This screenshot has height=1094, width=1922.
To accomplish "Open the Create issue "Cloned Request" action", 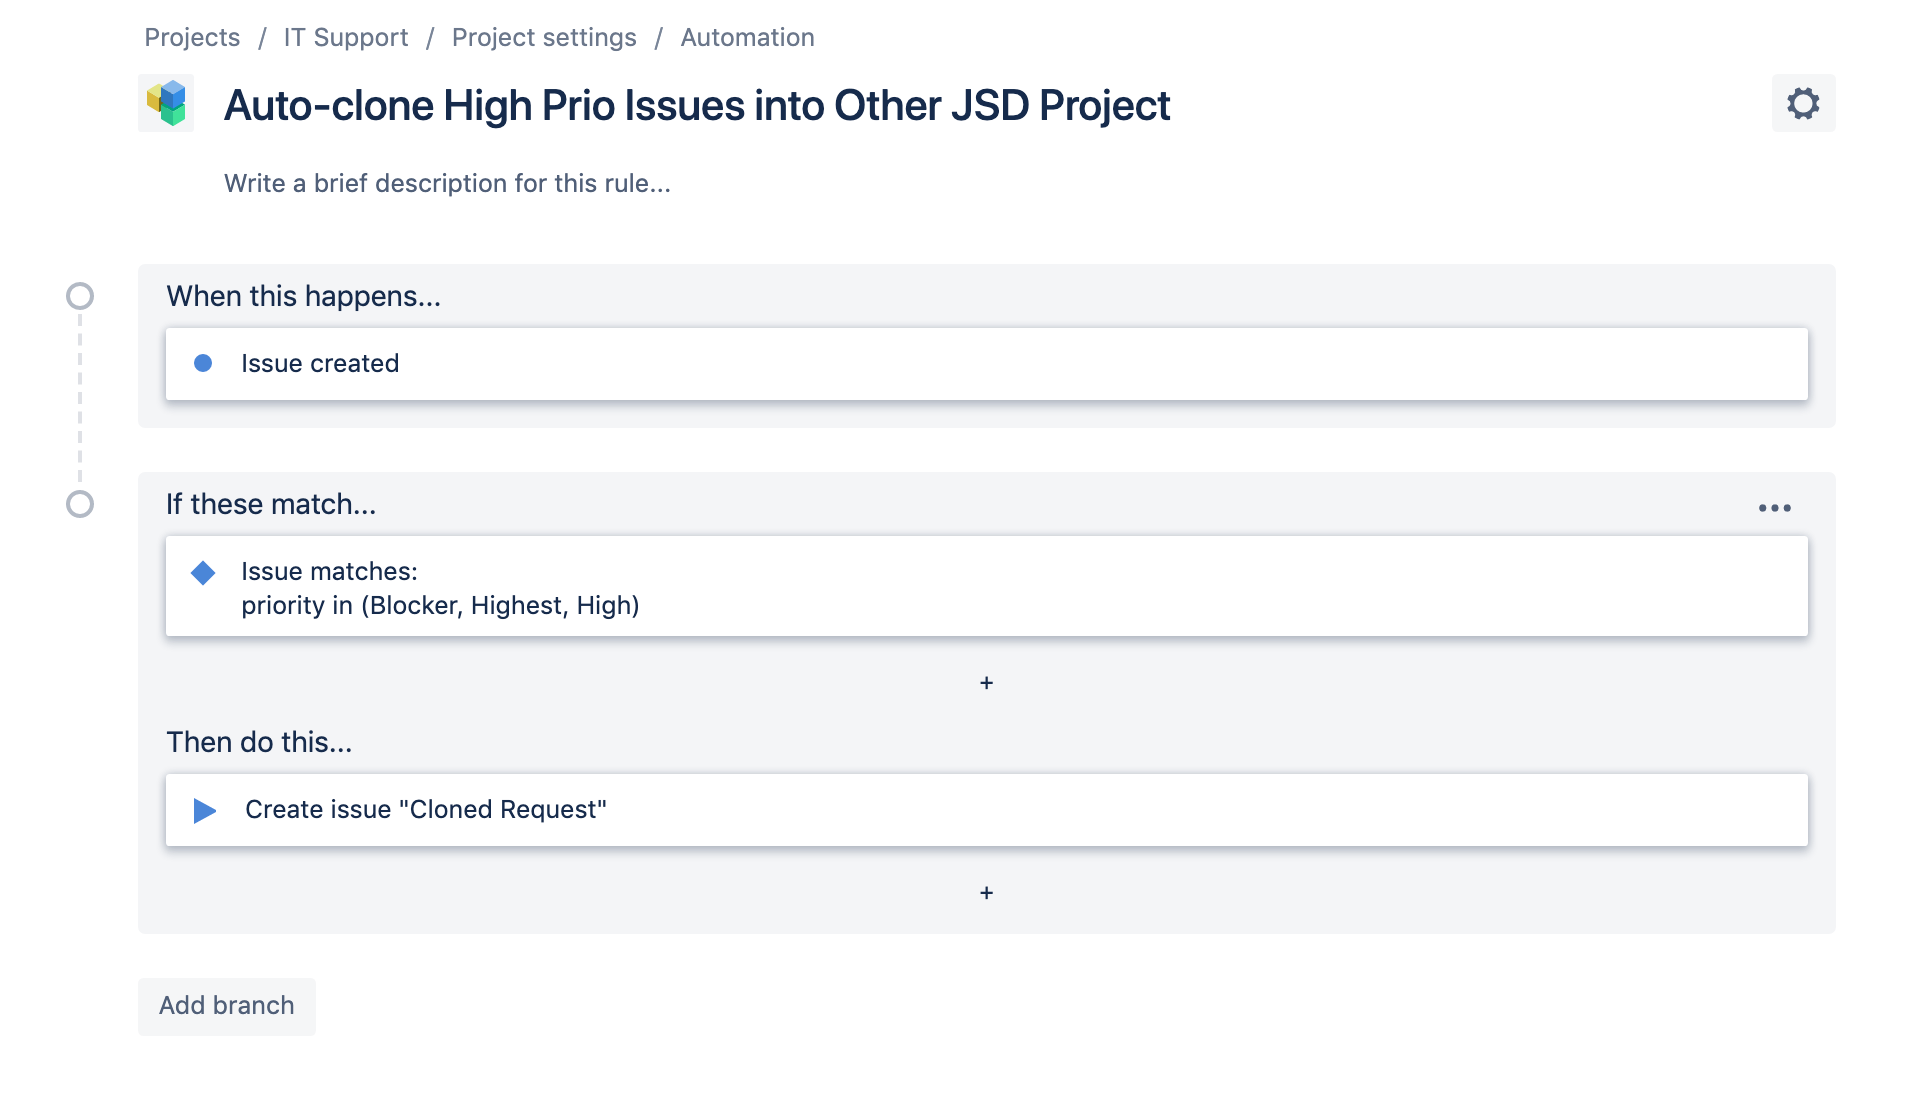I will [x=986, y=810].
